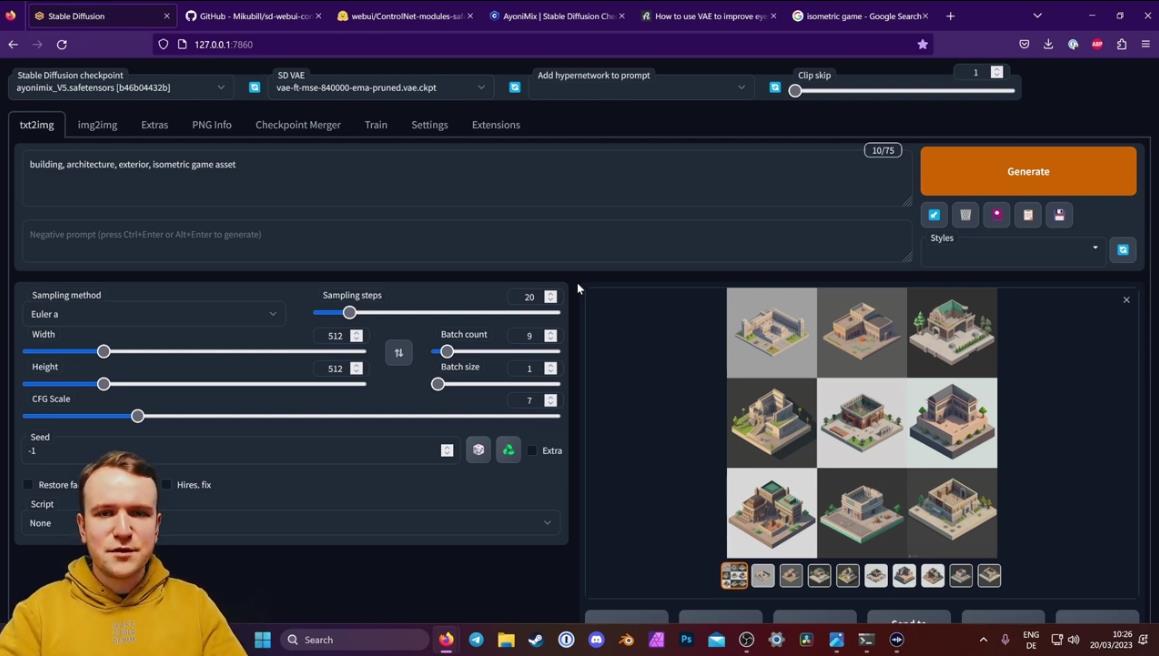1159x656 pixels.
Task: Click the Send to button below the gallery
Action: tap(911, 622)
